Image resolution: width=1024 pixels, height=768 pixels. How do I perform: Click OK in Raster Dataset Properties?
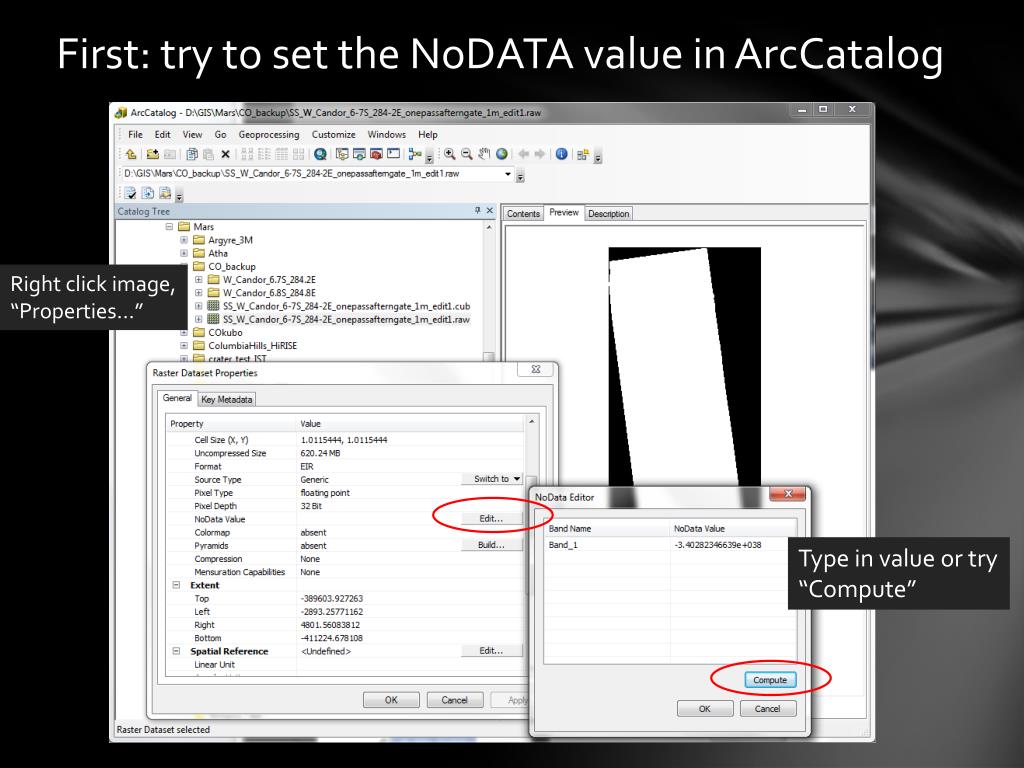pos(391,700)
